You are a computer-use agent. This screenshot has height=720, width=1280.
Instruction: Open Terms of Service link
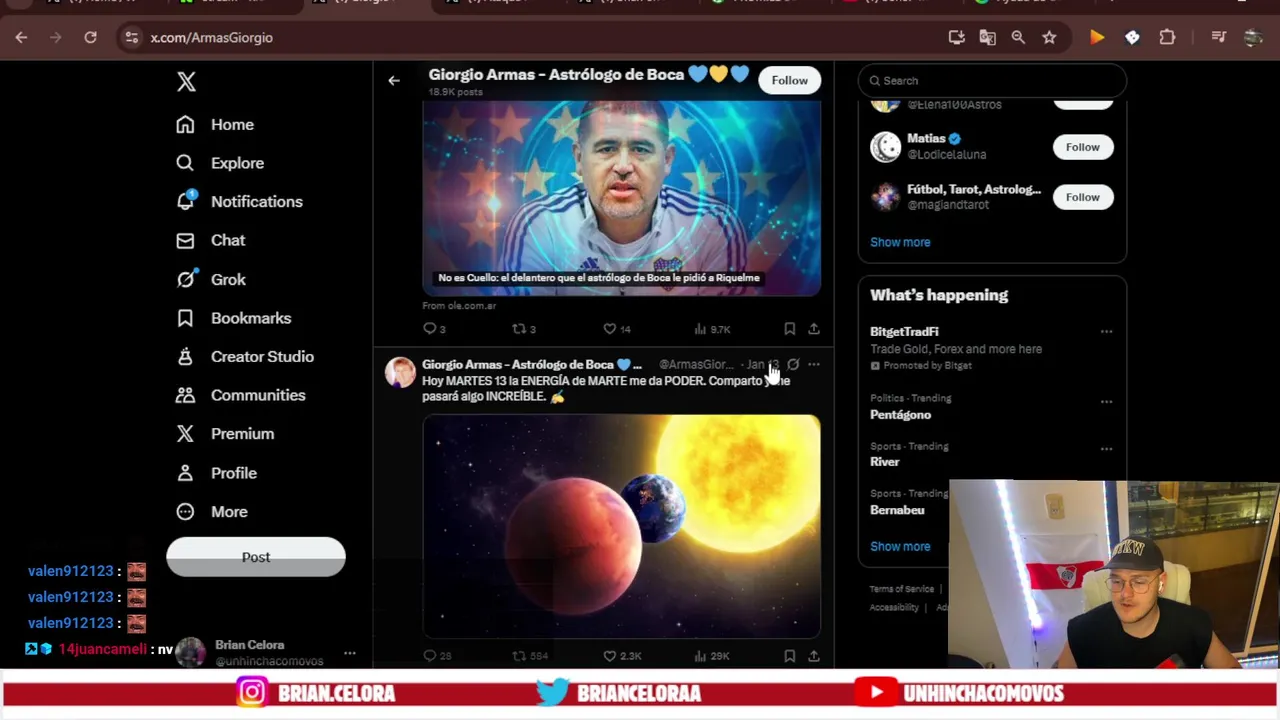[902, 589]
